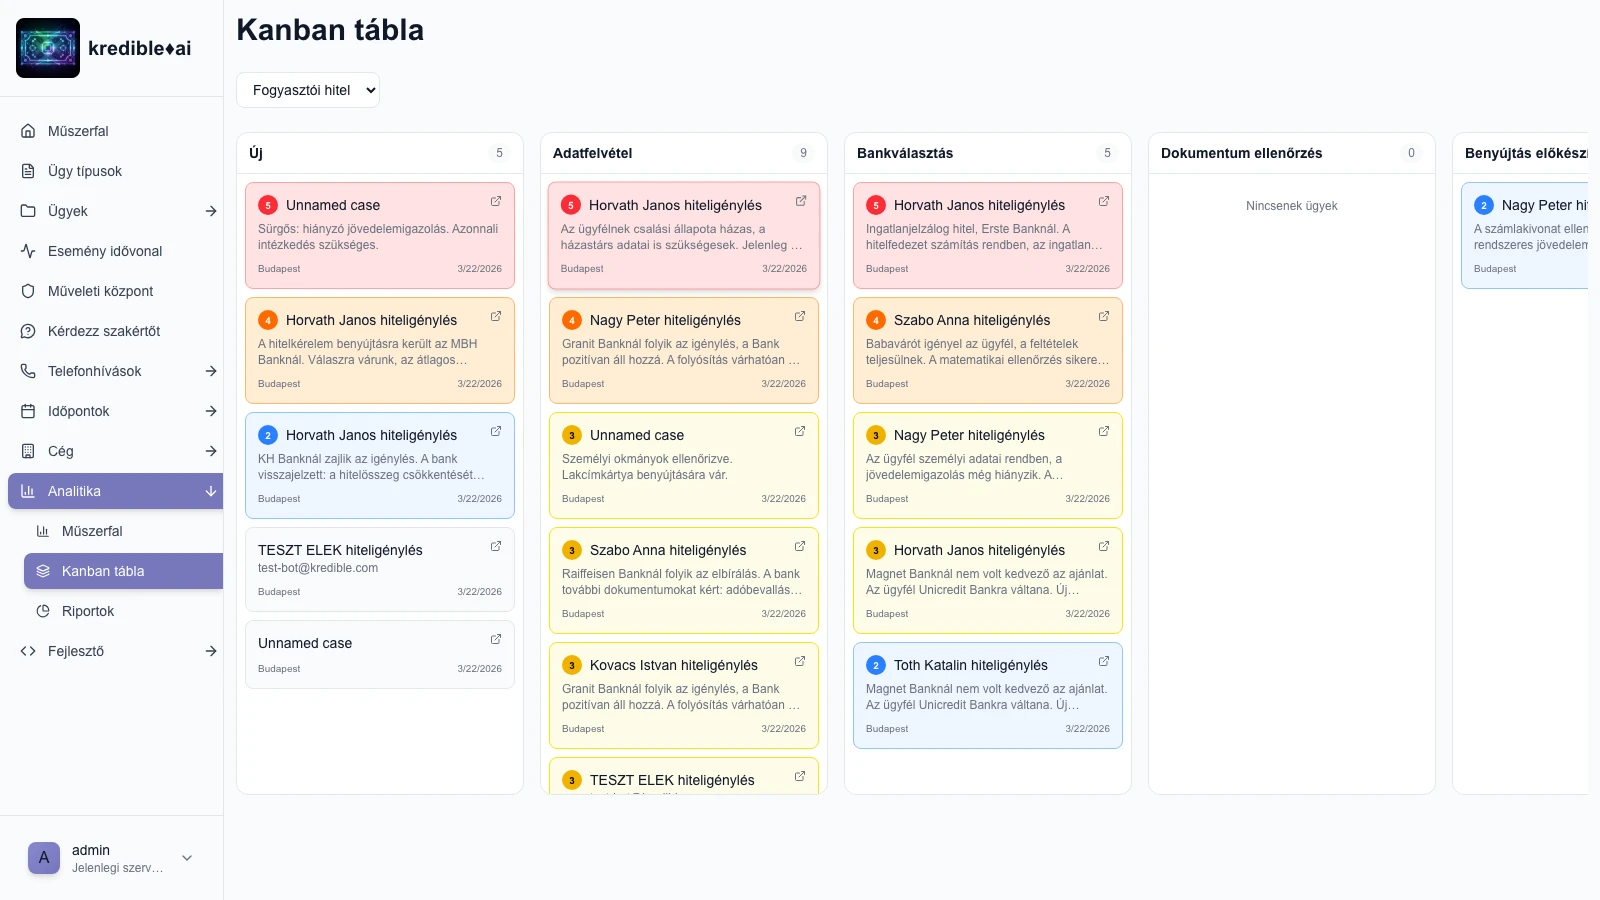The width and height of the screenshot is (1600, 900).
Task: Open external link icon on TESZT ELEK card in Új column
Action: pos(495,546)
